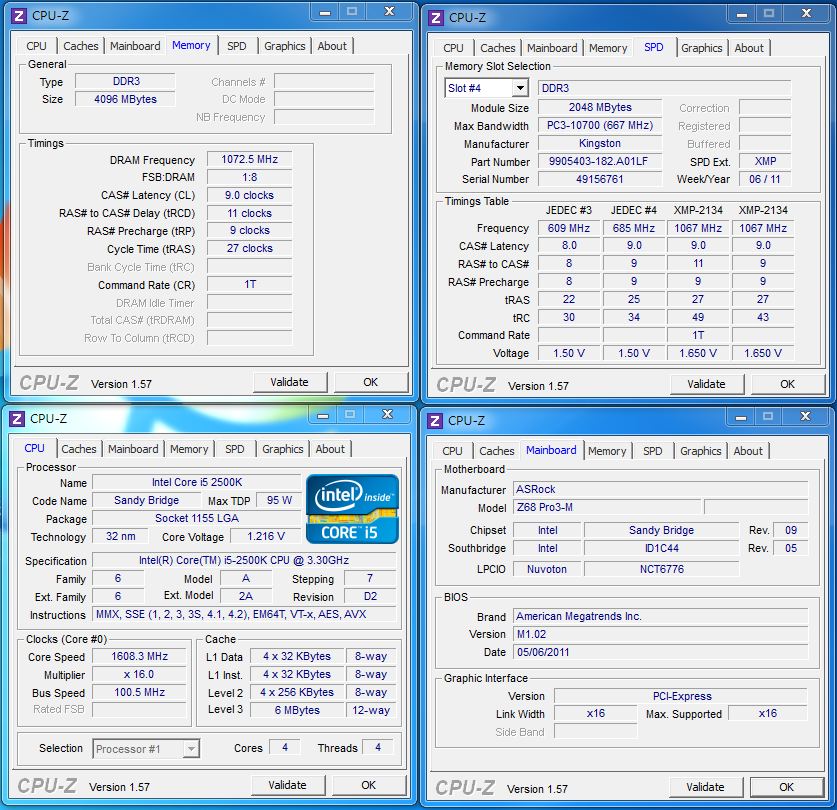Open the Caches tab in the Mainboard window
Image resolution: width=837 pixels, height=810 pixels.
[496, 452]
